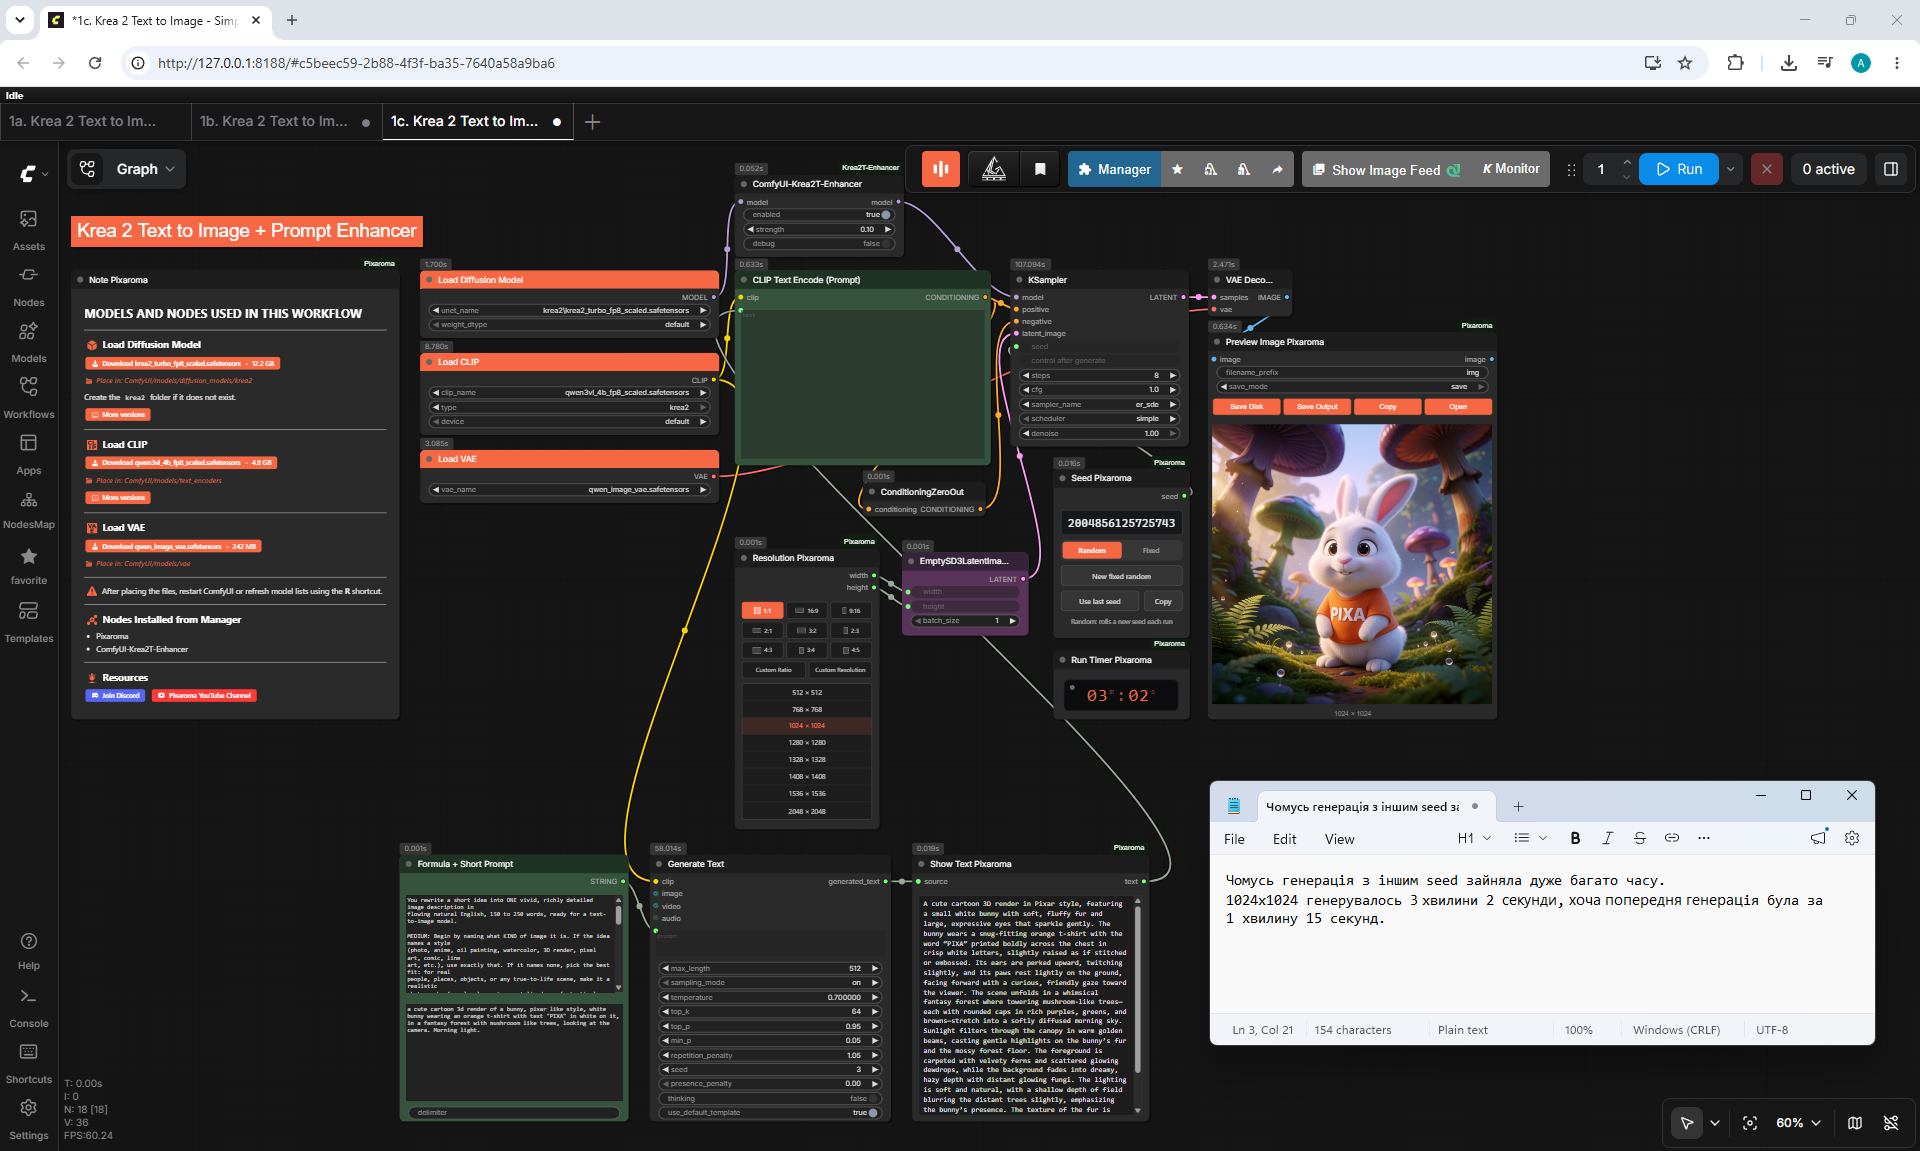Viewport: 1920px width, 1151px height.
Task: Insert a link in Notepad
Action: tap(1671, 838)
